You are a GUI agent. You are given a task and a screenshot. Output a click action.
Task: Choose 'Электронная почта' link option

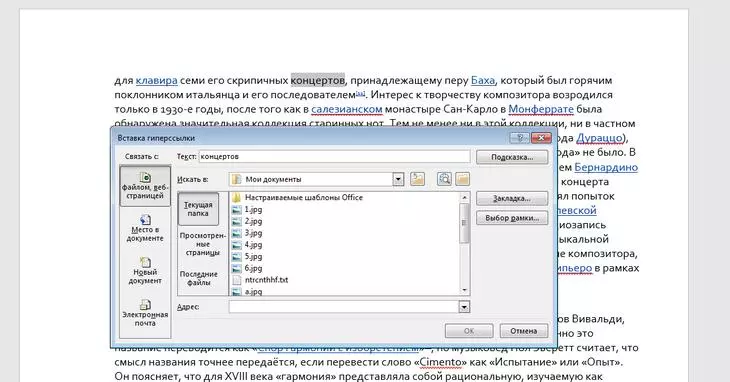145,313
